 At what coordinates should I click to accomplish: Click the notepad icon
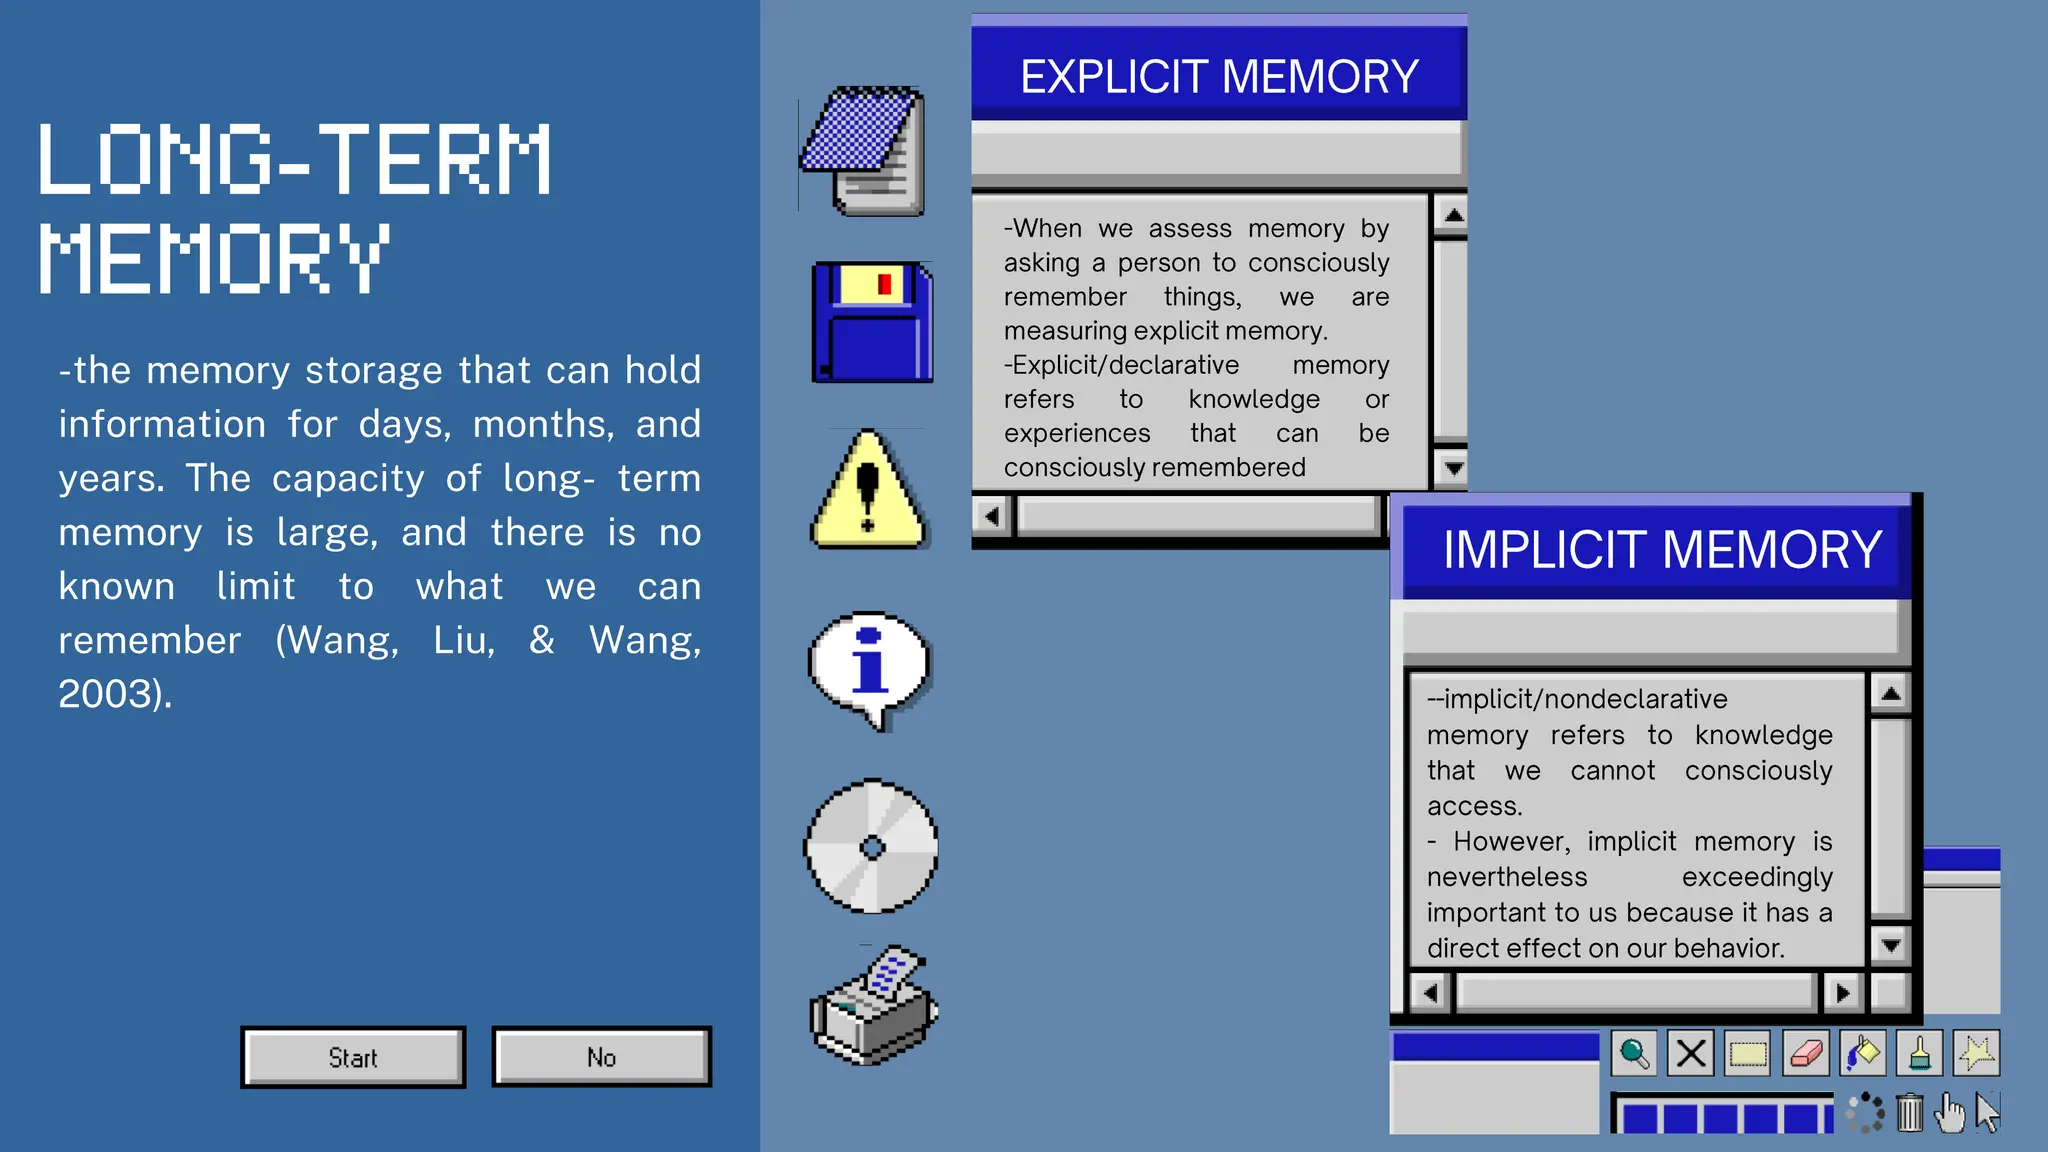(x=864, y=151)
